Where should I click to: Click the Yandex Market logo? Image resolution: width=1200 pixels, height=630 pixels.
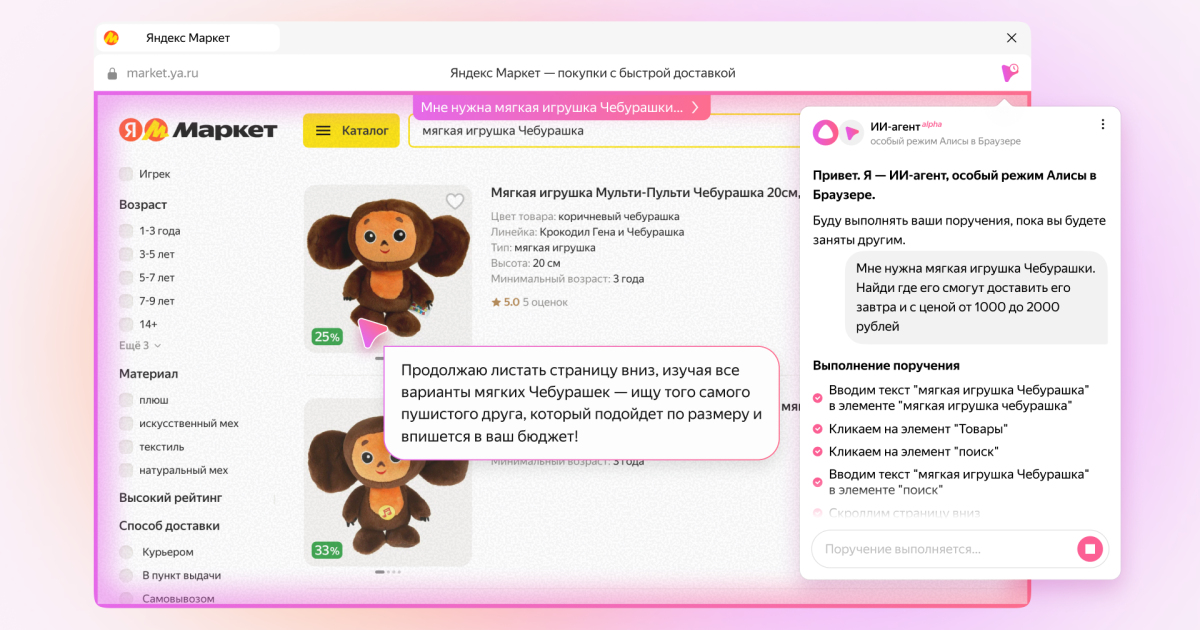[198, 130]
